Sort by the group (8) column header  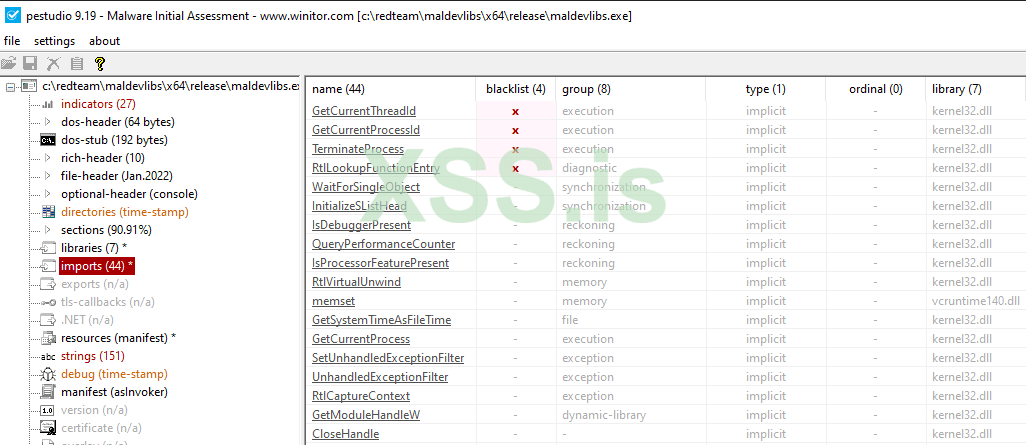click(630, 90)
